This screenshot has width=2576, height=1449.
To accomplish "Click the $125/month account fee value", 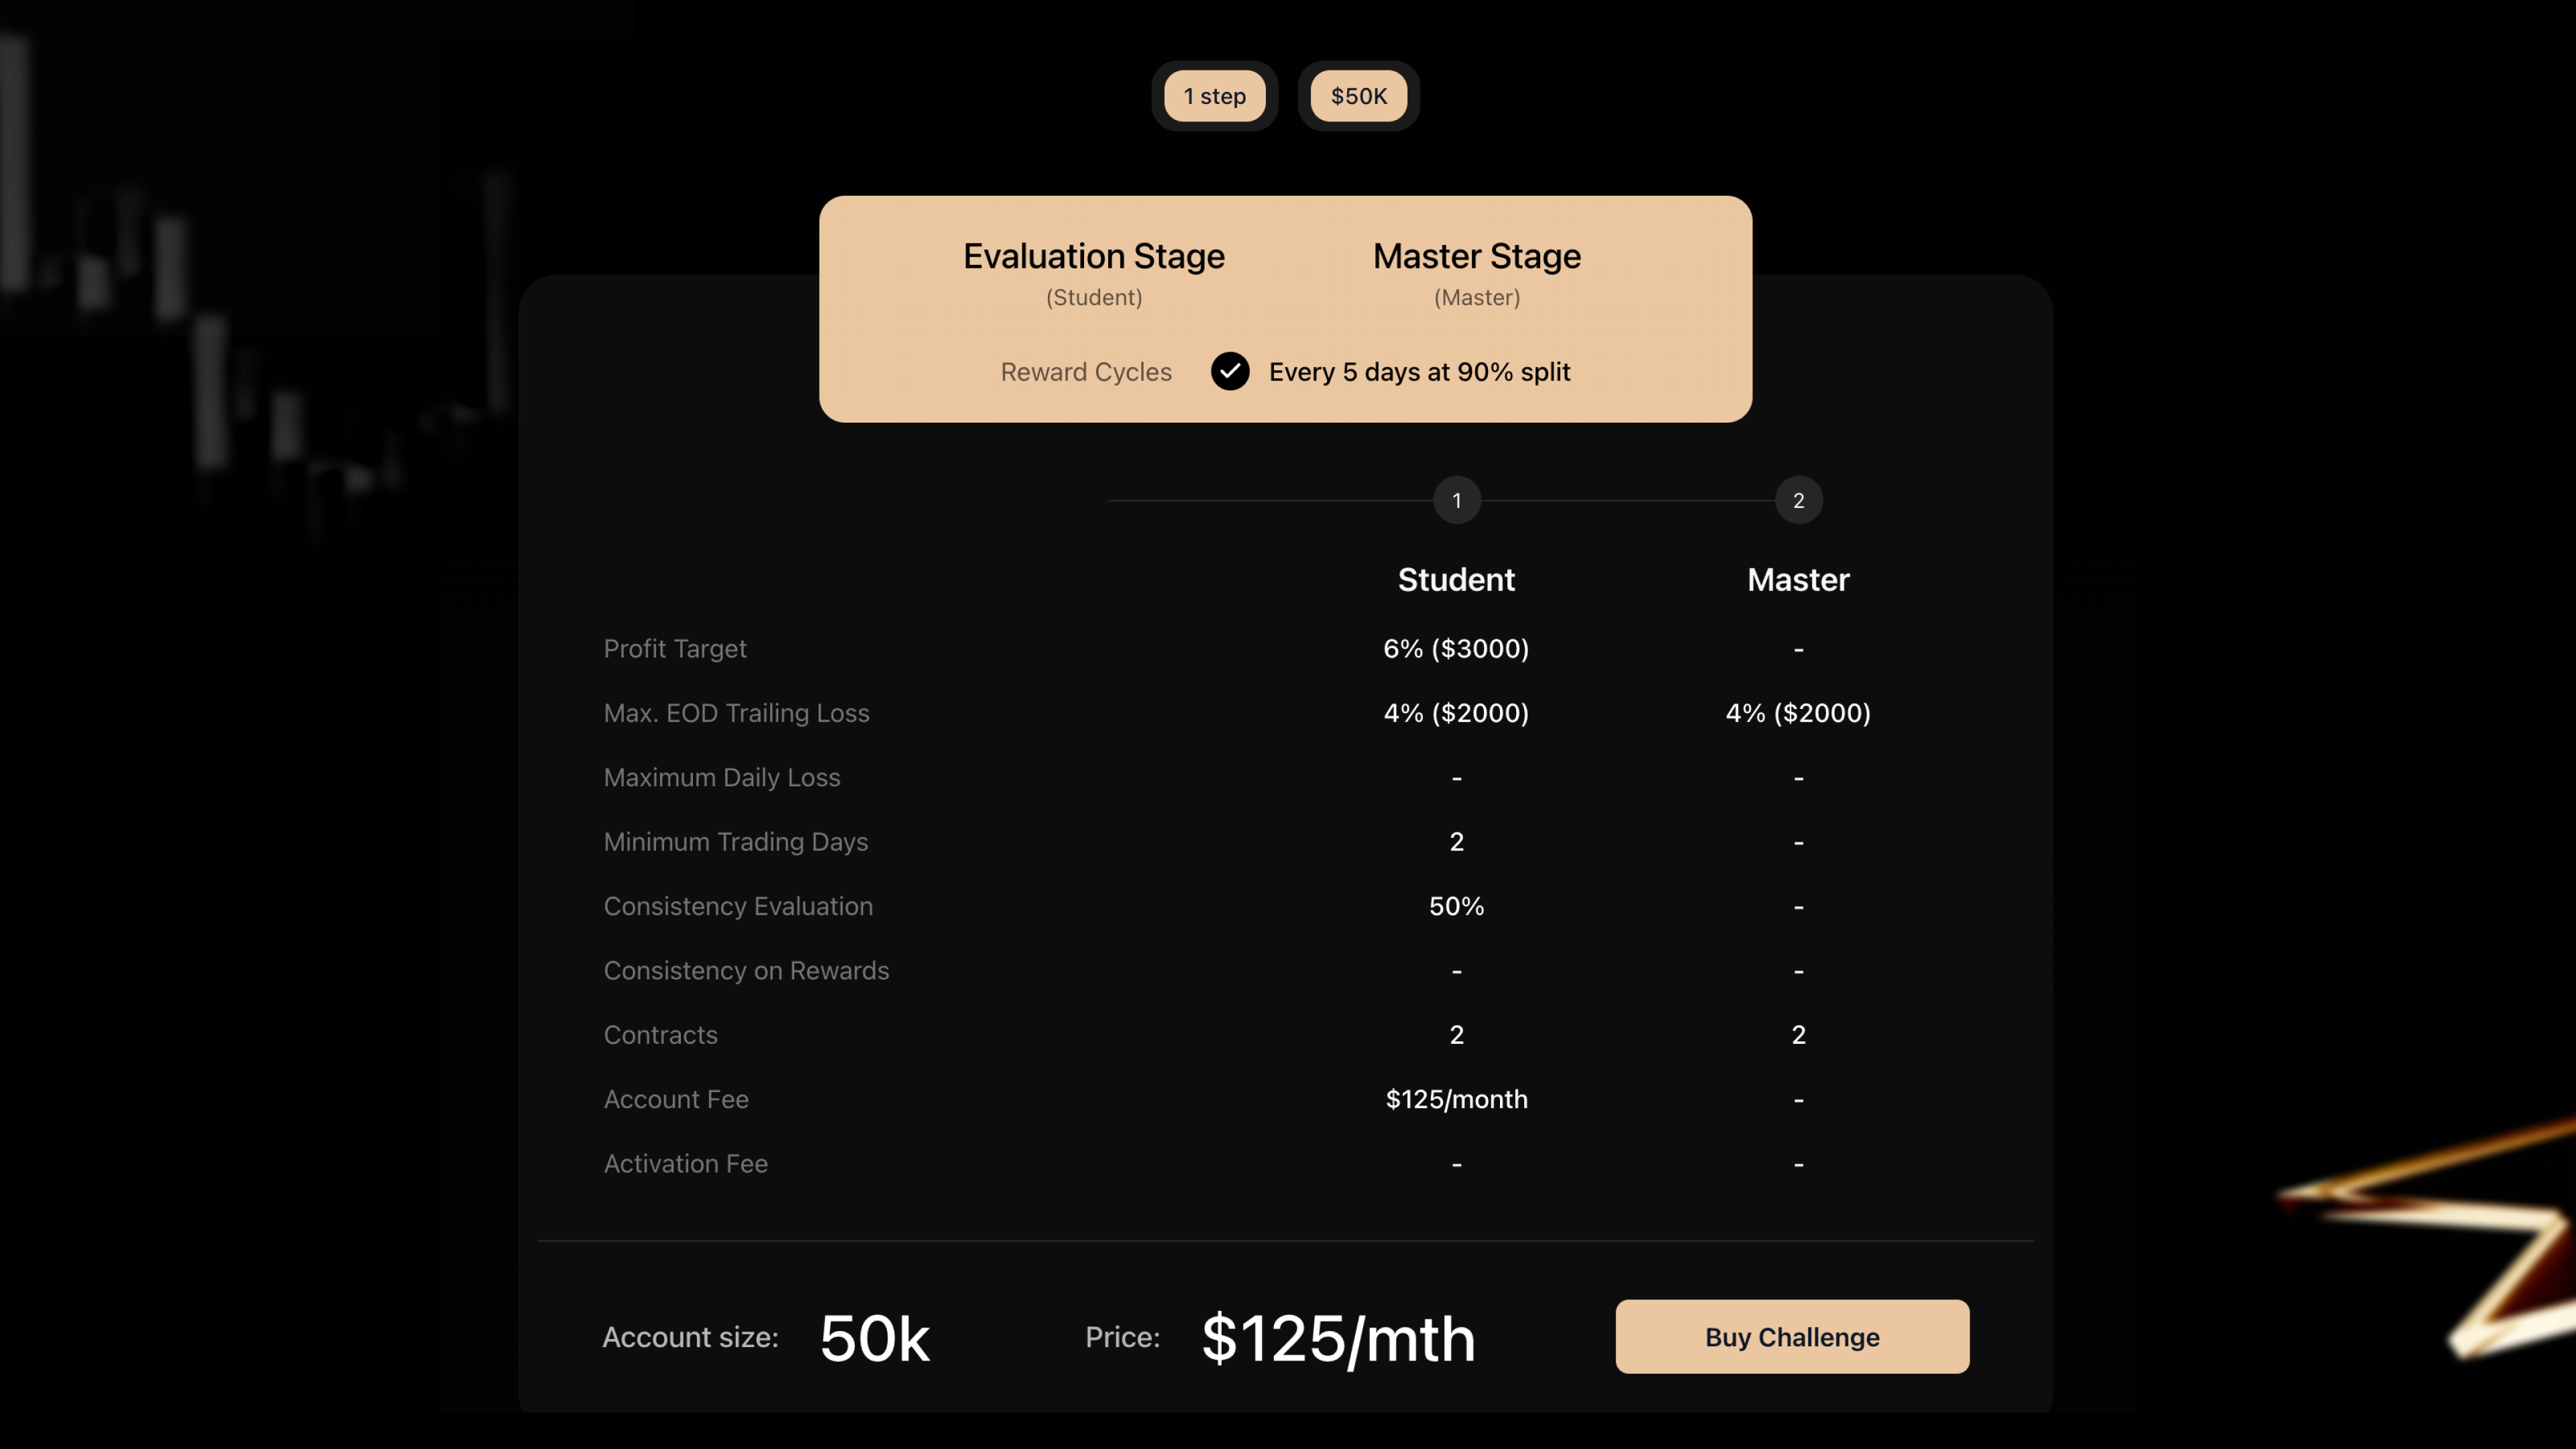I will click(1456, 1099).
